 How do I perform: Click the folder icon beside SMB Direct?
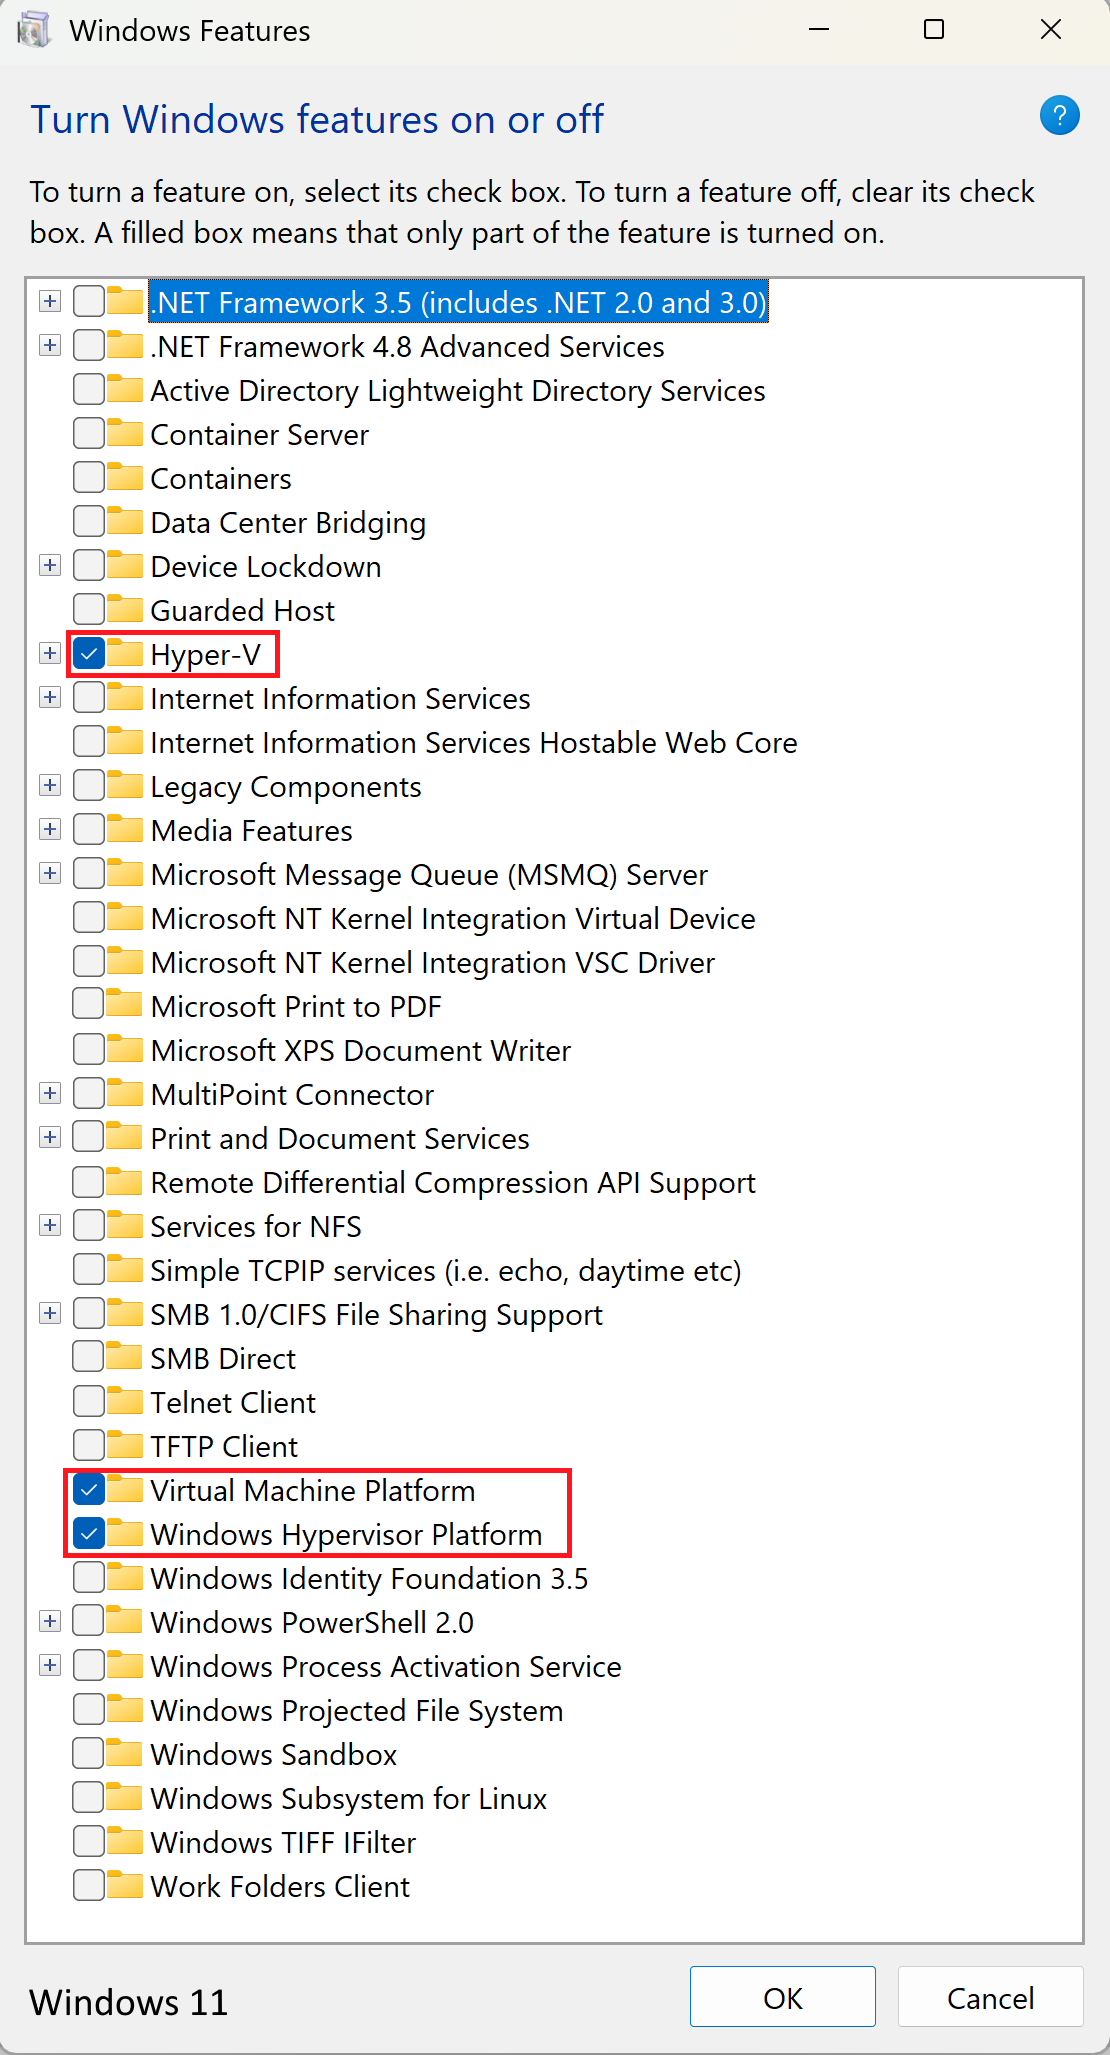click(x=125, y=1357)
